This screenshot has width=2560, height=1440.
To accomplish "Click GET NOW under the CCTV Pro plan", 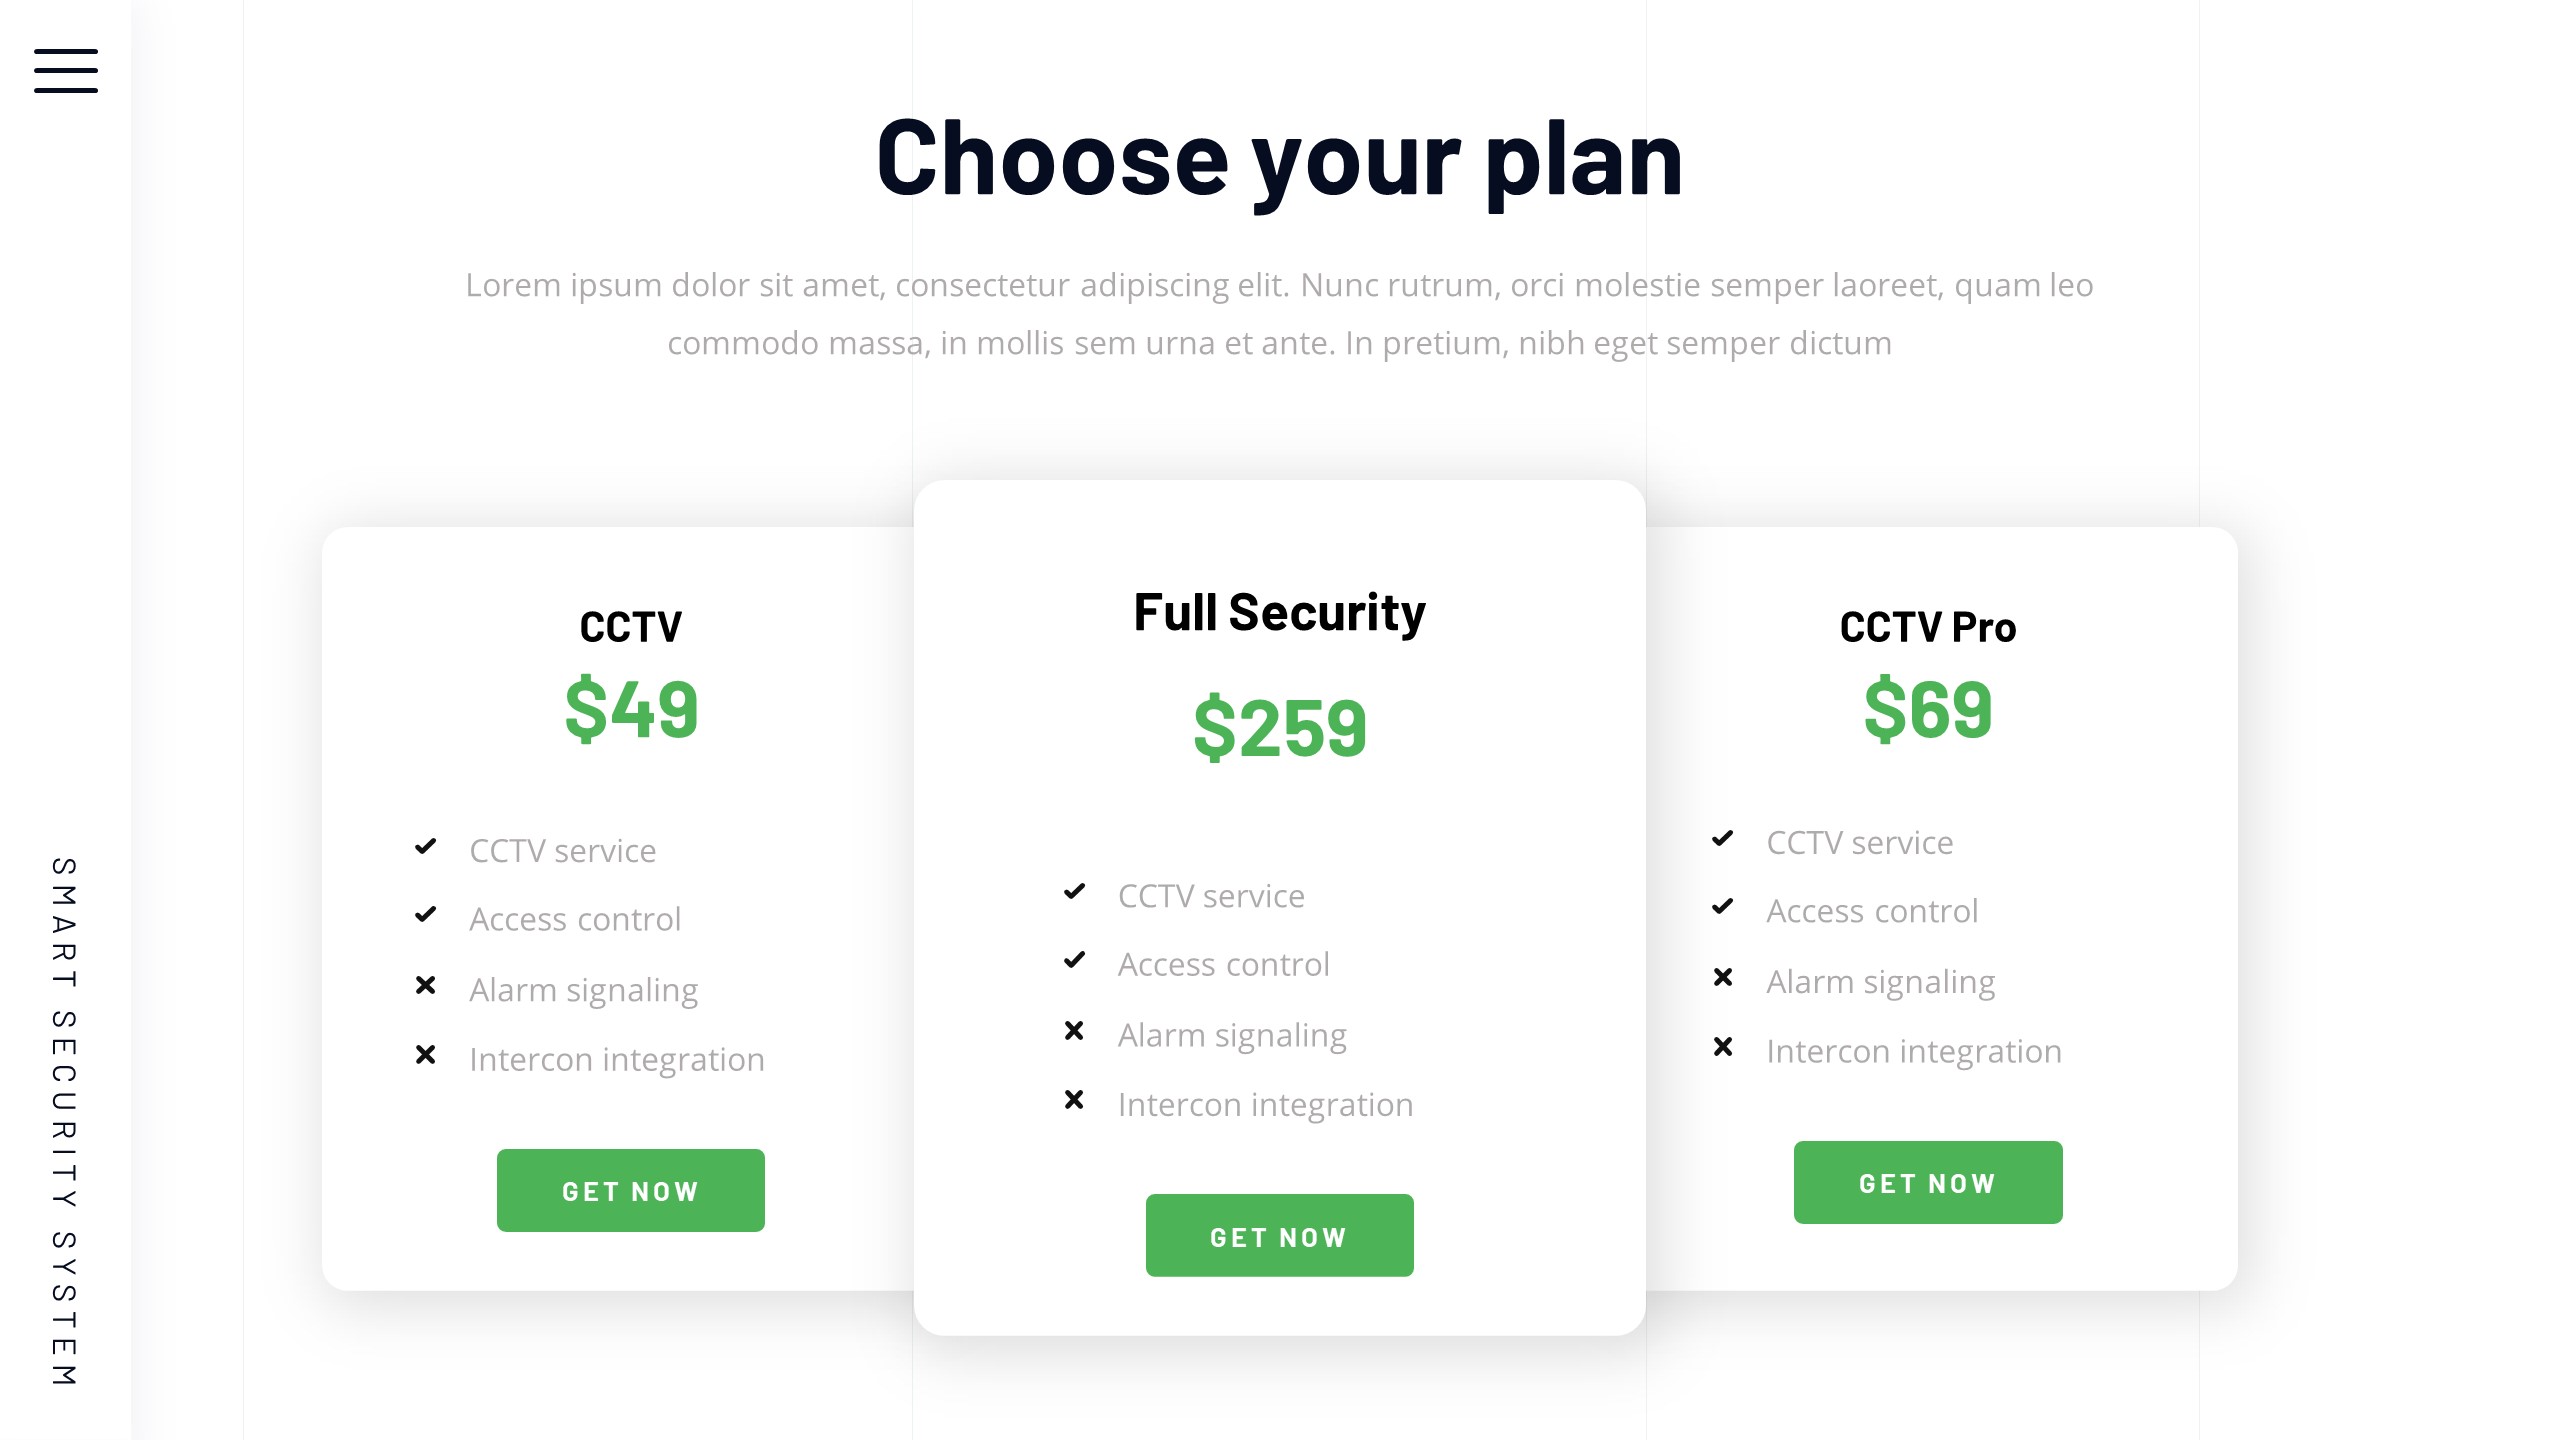I will pyautogui.click(x=1926, y=1182).
